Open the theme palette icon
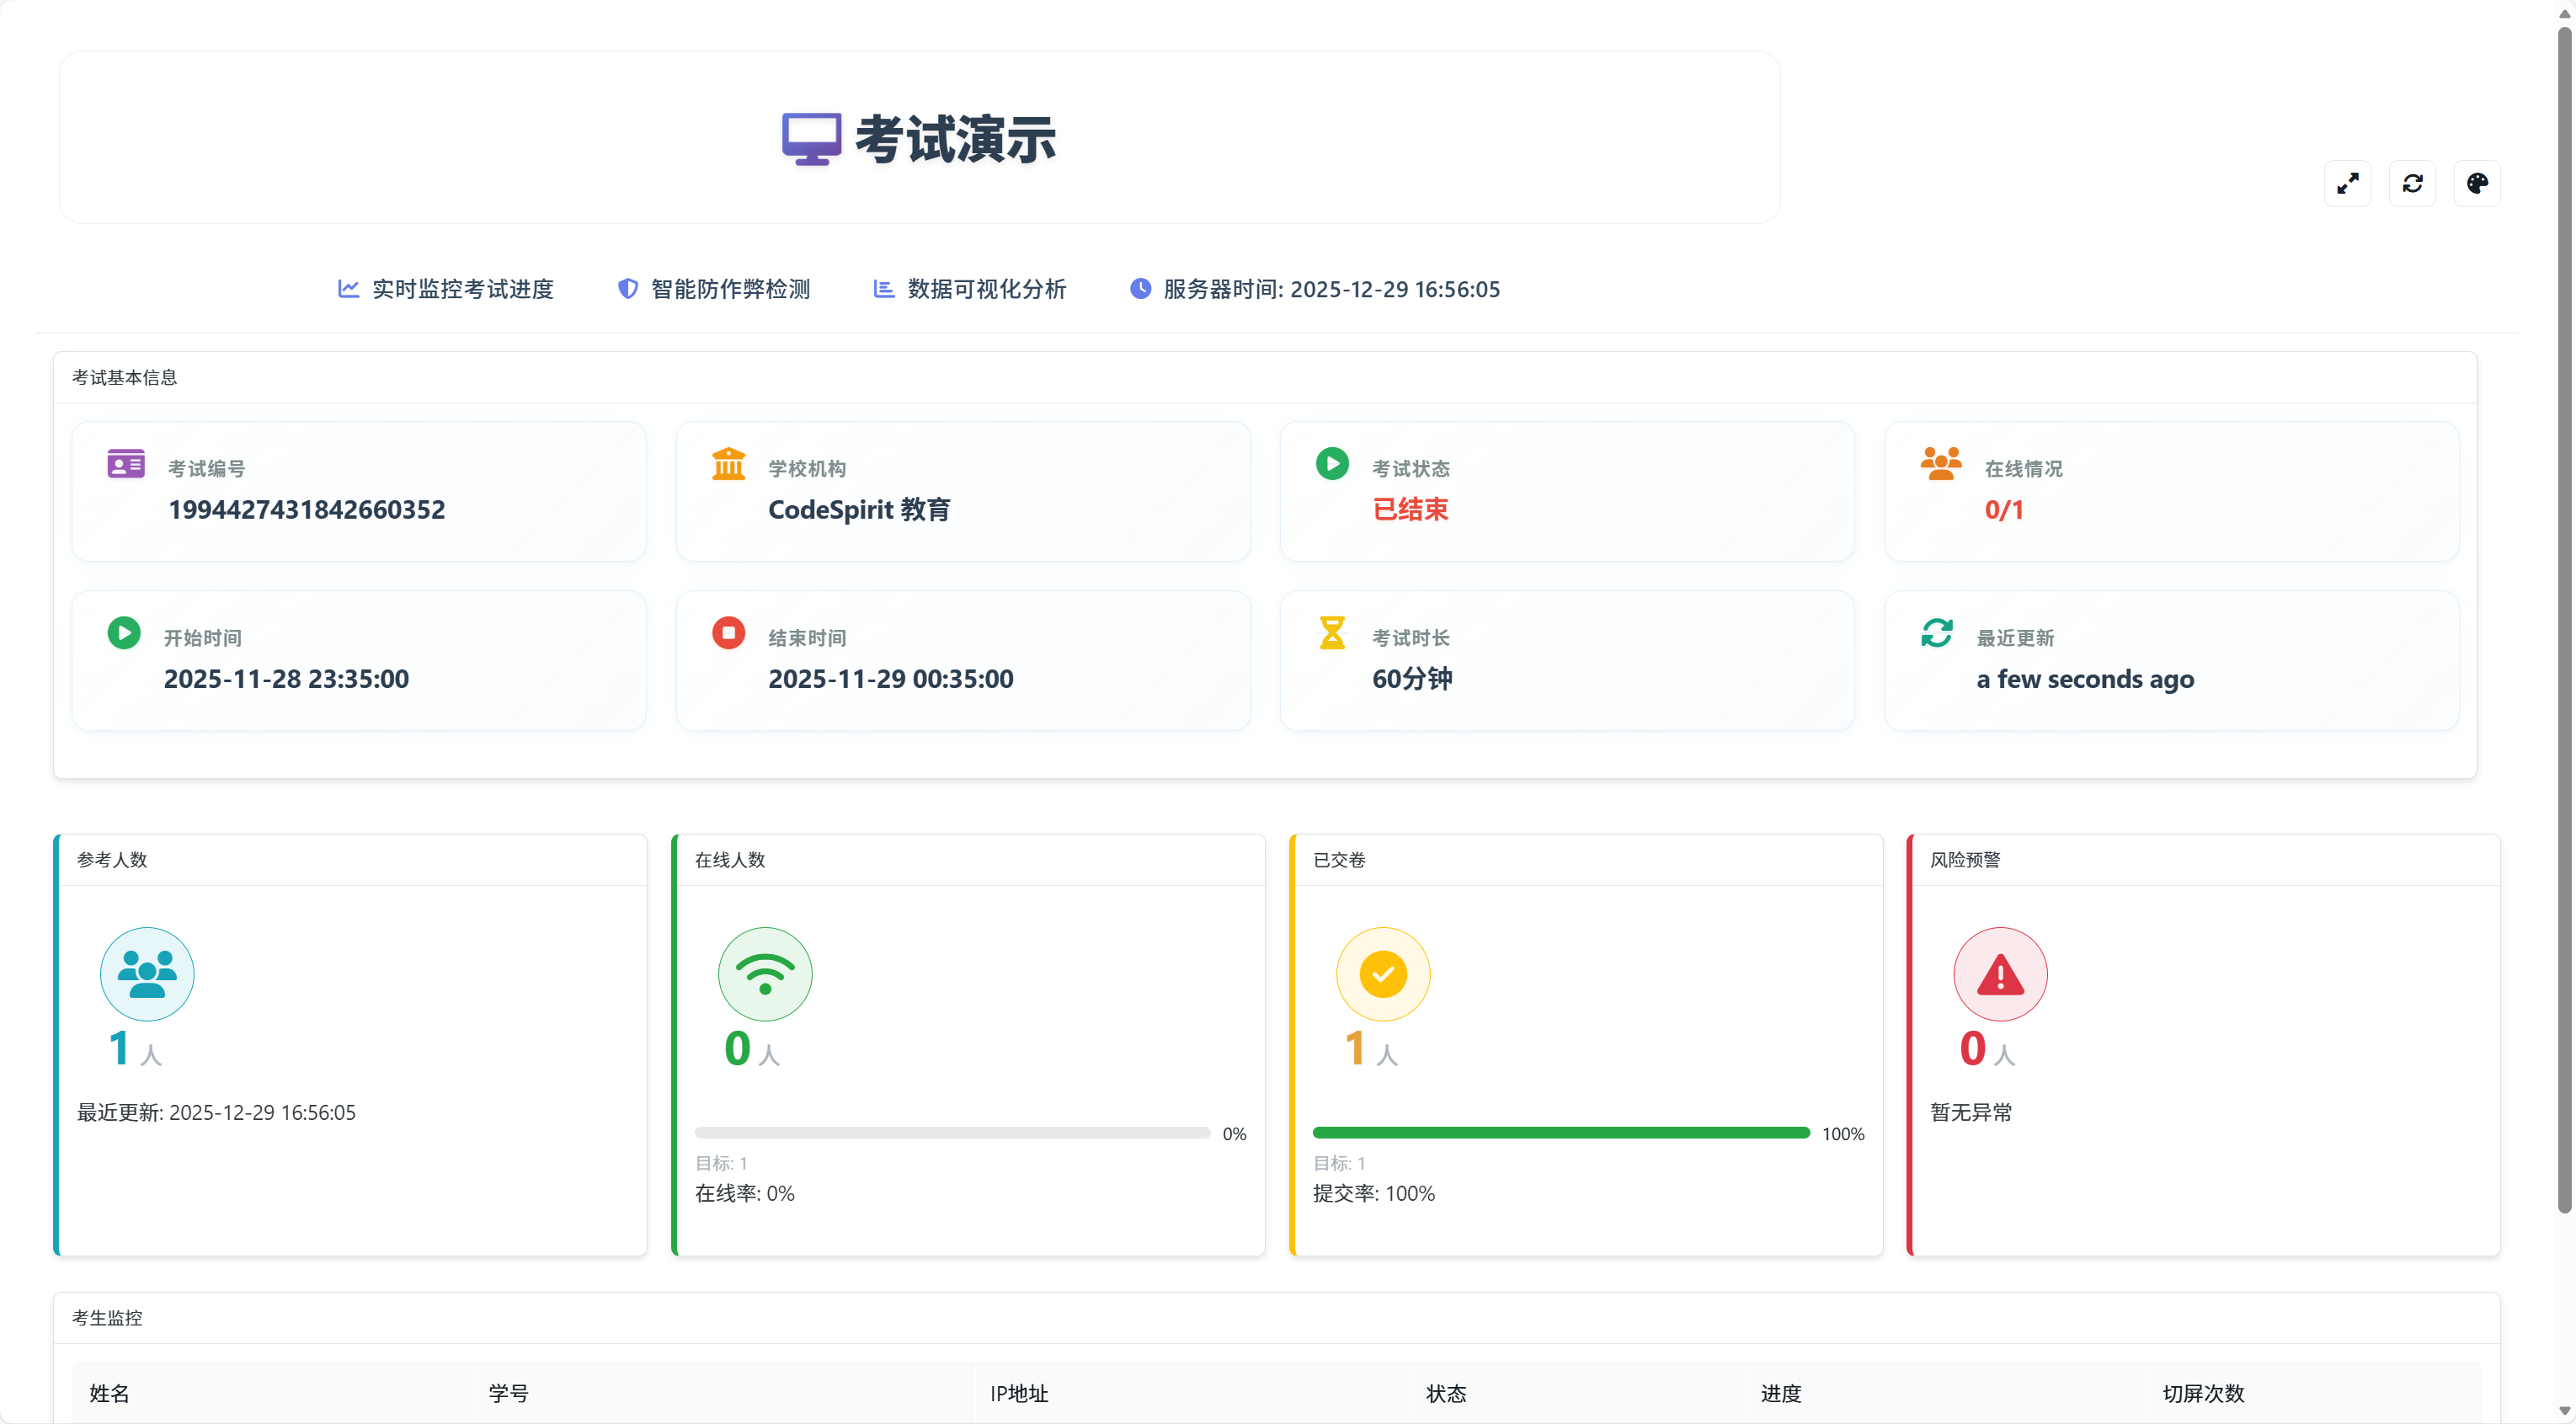 coord(2477,183)
